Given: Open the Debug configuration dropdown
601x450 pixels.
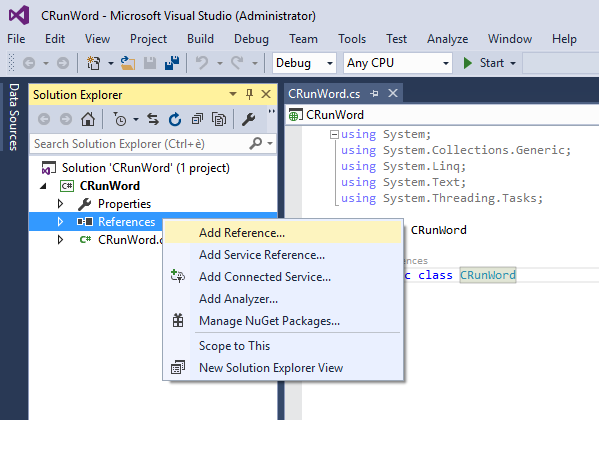Looking at the screenshot, I should 330,63.
